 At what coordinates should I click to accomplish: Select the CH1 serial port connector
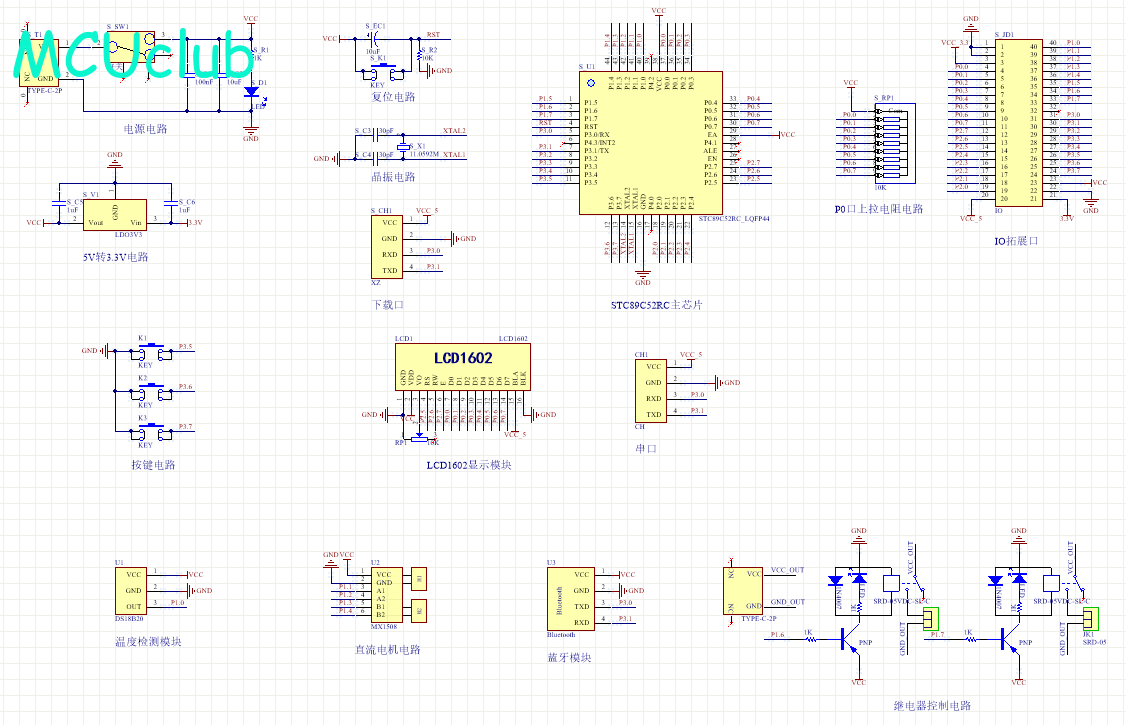(x=651, y=390)
